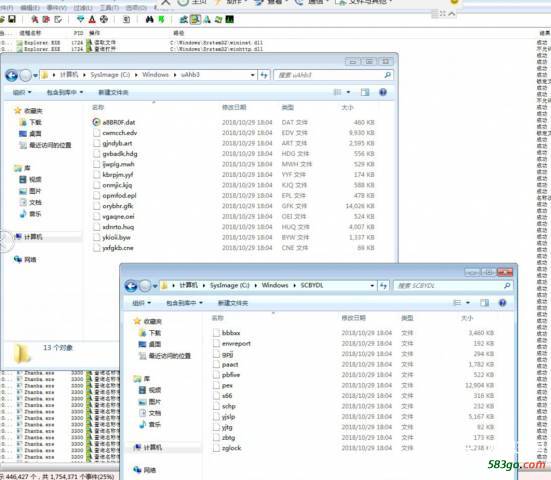
Task: Select 下载 in uAhb3 navigation pane
Action: tap(35, 122)
